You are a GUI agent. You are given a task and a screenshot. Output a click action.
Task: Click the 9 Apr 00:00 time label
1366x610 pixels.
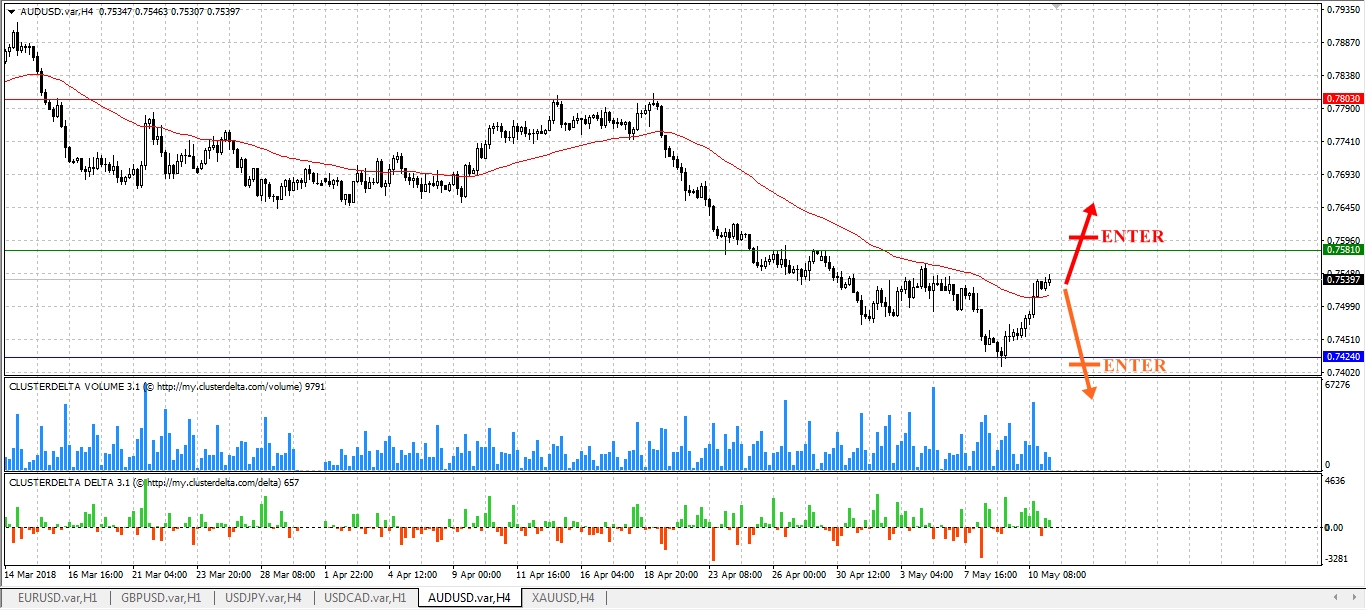478,575
